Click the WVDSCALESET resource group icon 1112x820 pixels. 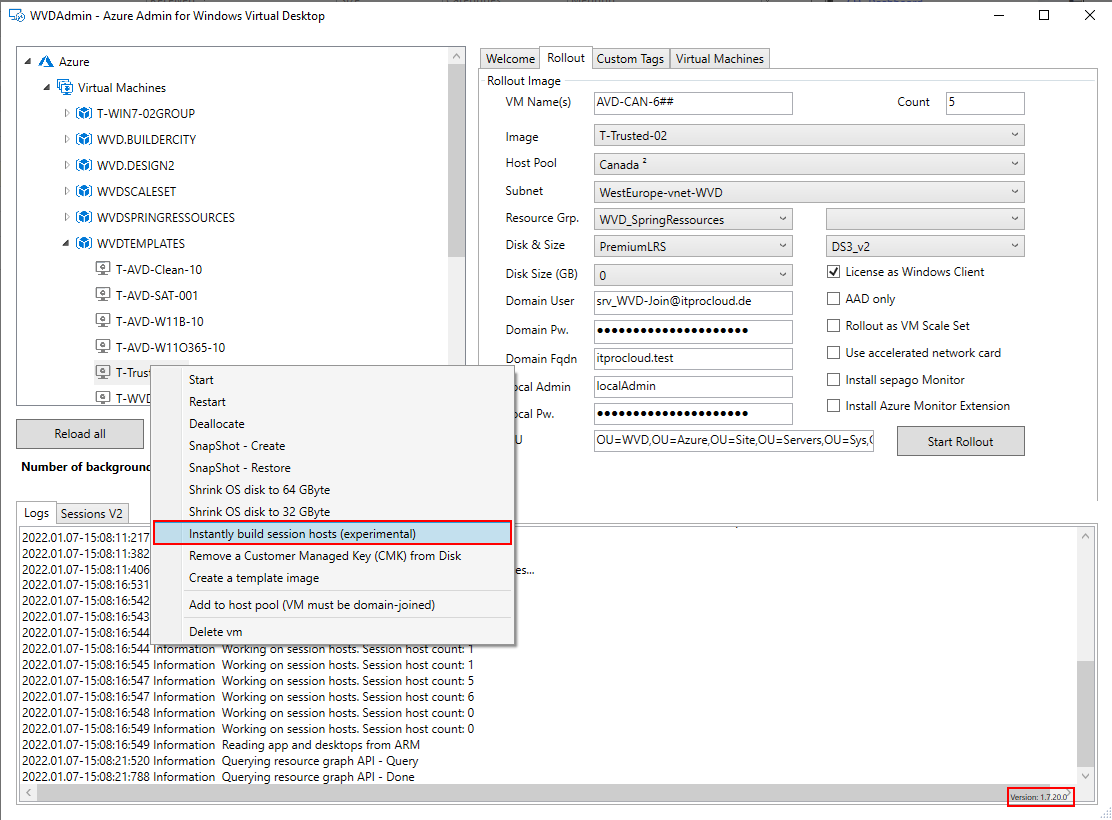coord(84,192)
